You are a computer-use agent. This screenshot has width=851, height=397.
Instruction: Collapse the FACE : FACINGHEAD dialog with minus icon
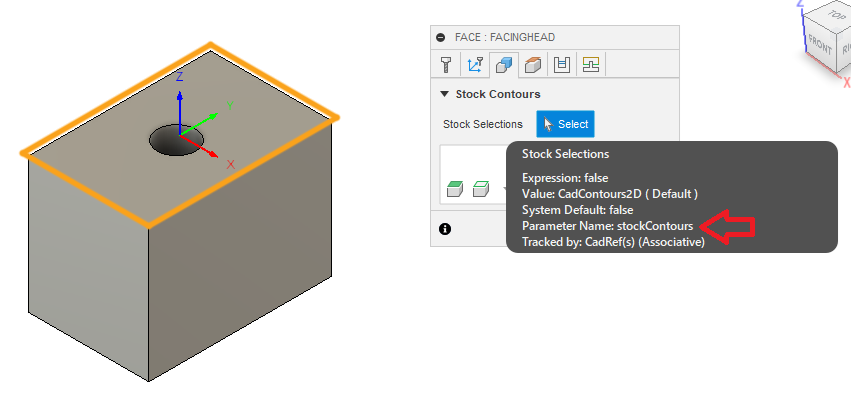pyautogui.click(x=441, y=37)
